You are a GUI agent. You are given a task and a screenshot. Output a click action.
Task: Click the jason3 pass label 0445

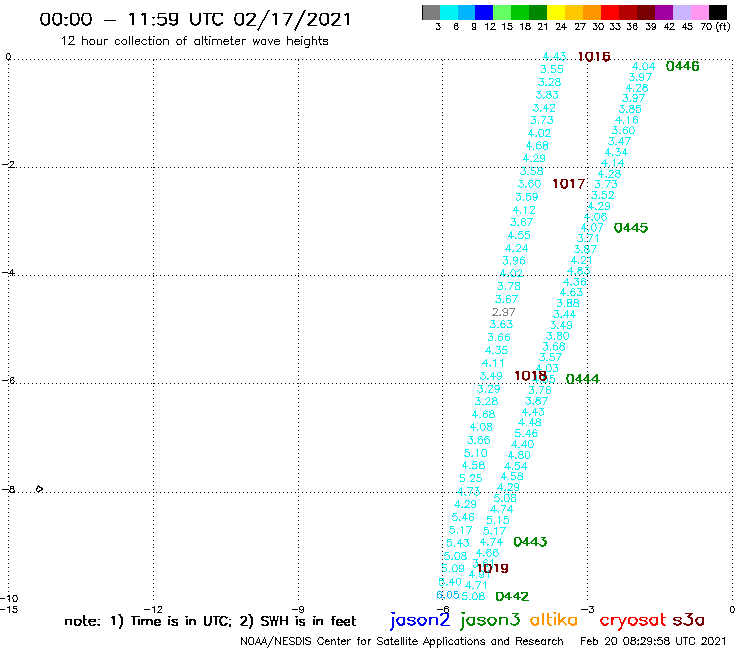(631, 228)
